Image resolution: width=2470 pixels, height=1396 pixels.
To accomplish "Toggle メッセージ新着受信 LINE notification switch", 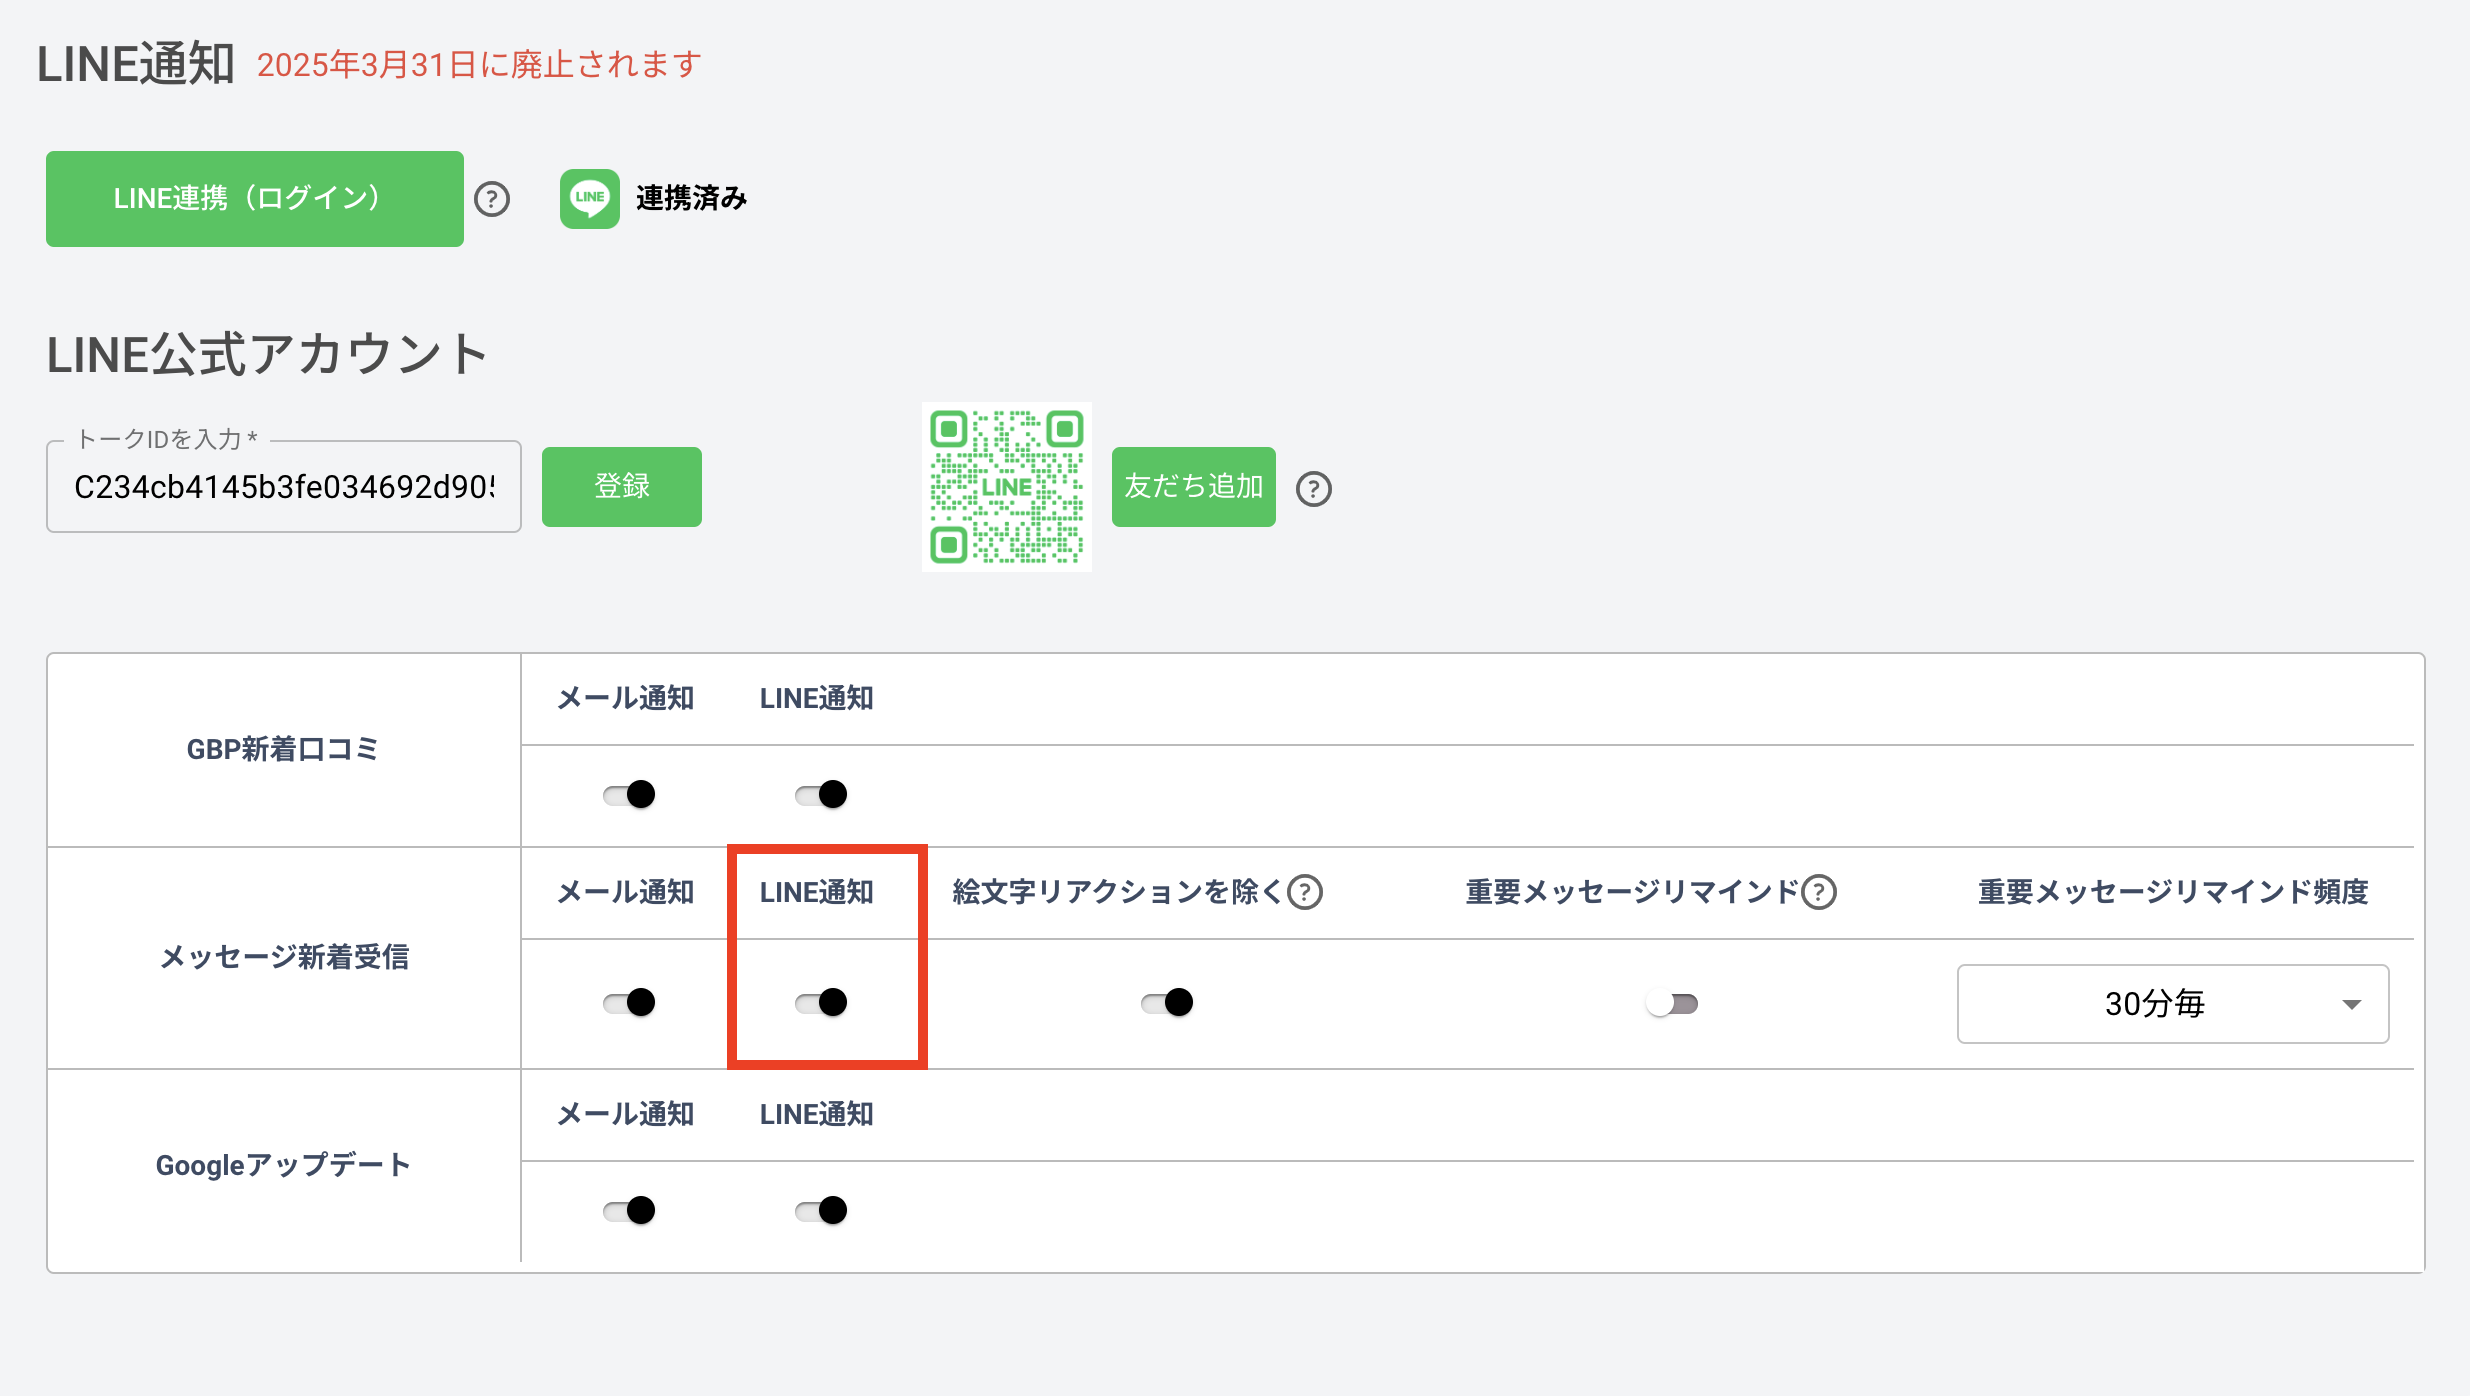I will (821, 1002).
